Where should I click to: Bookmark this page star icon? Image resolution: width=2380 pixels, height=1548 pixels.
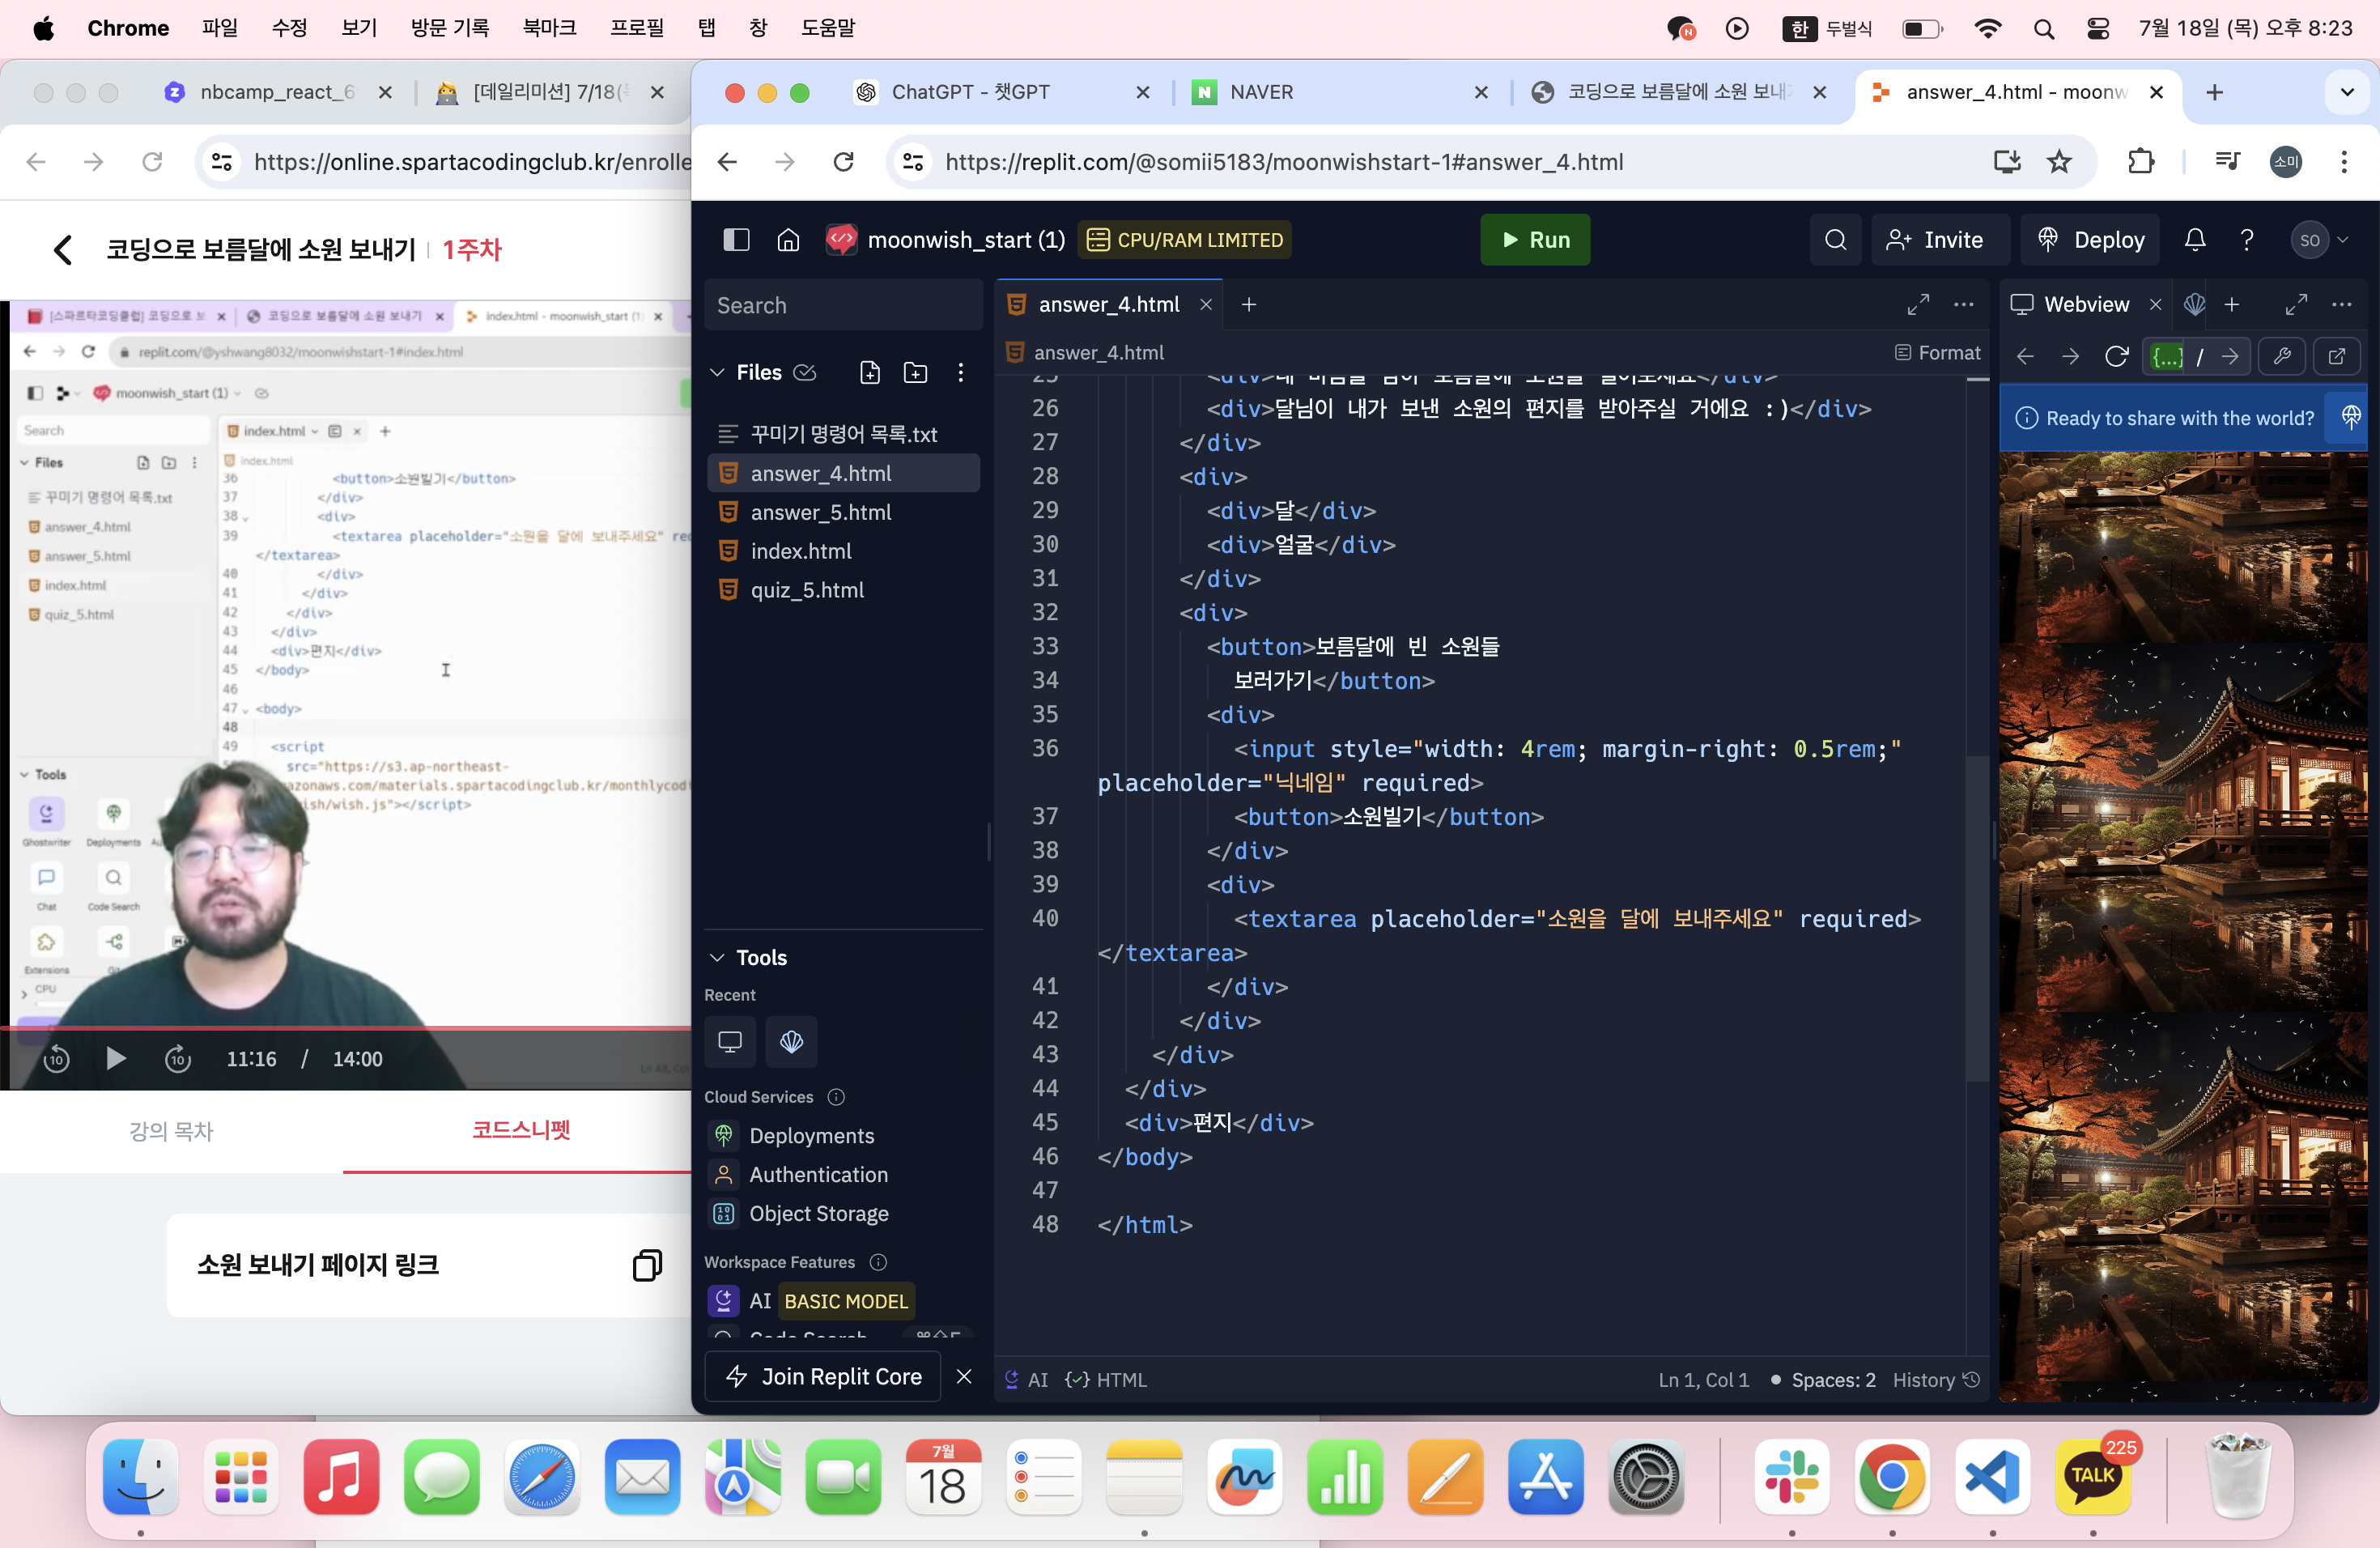point(2059,162)
